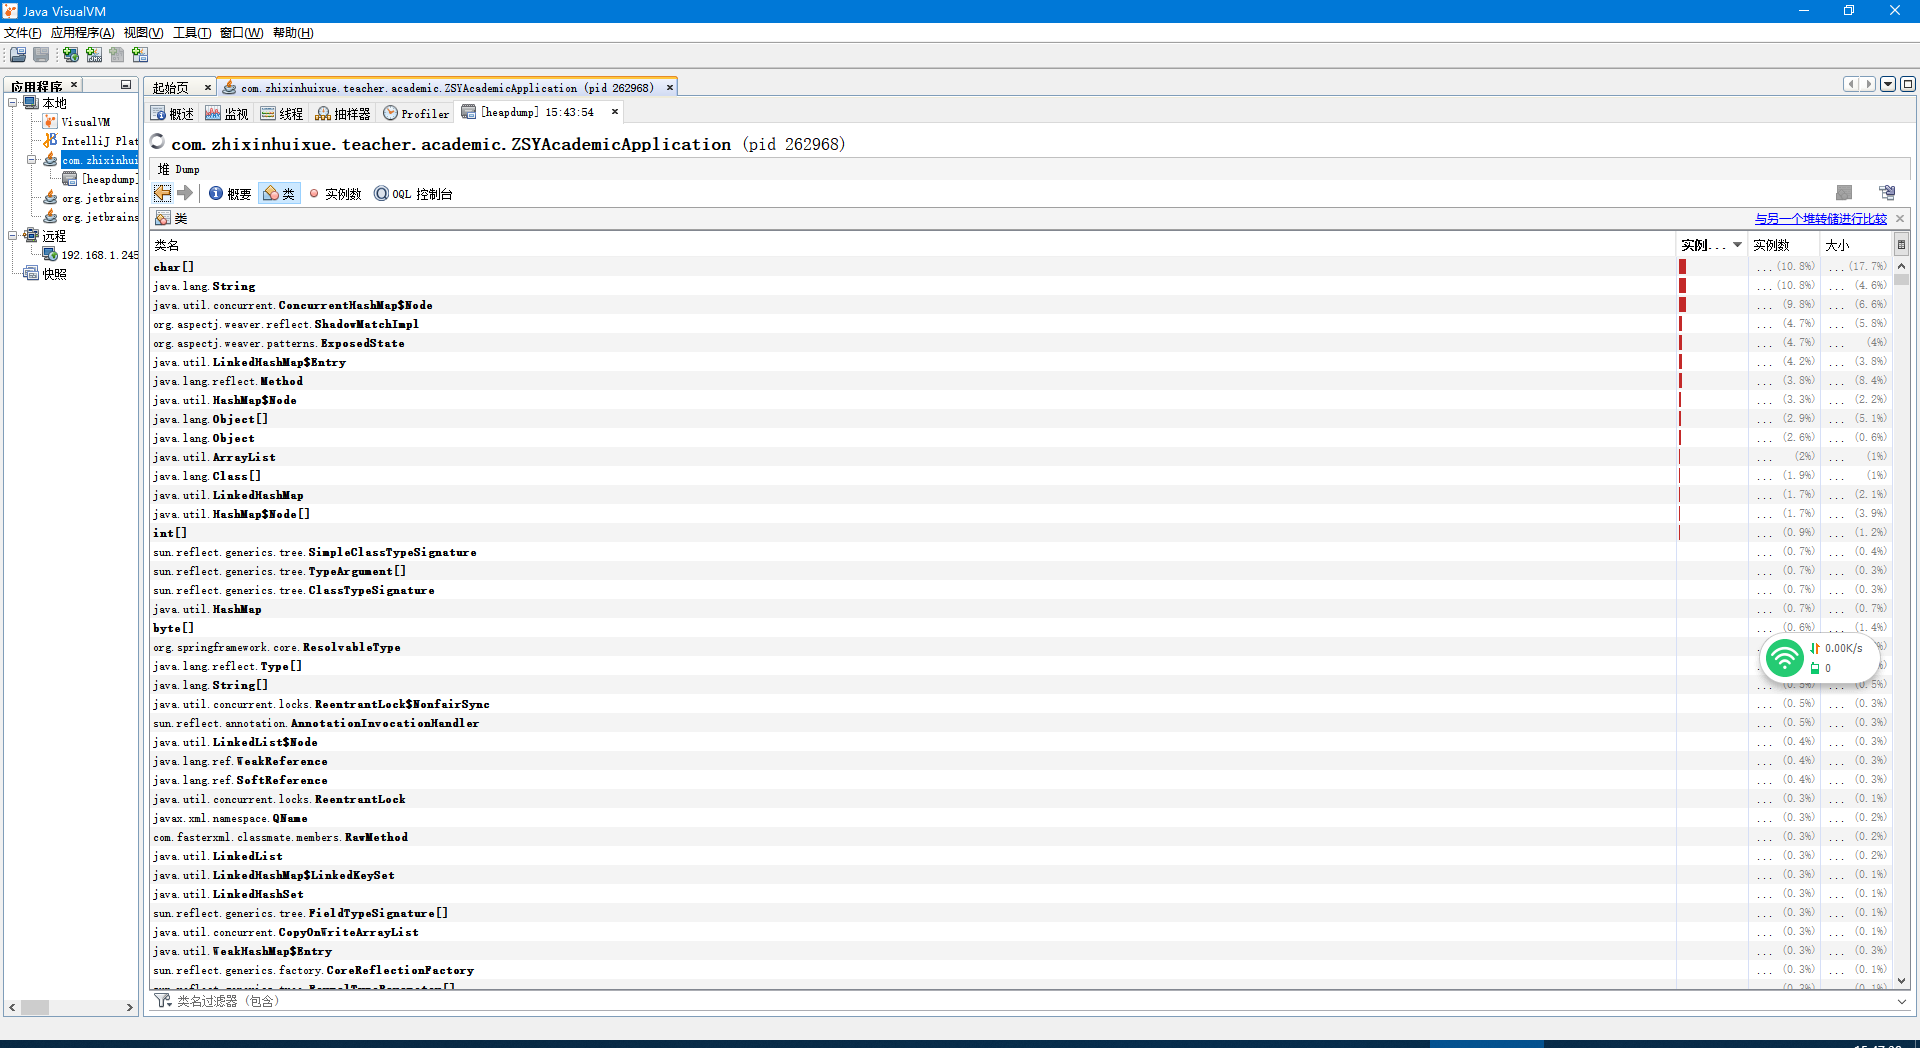Open the 视图(V) menu
This screenshot has height=1048, width=1920.
143,33
